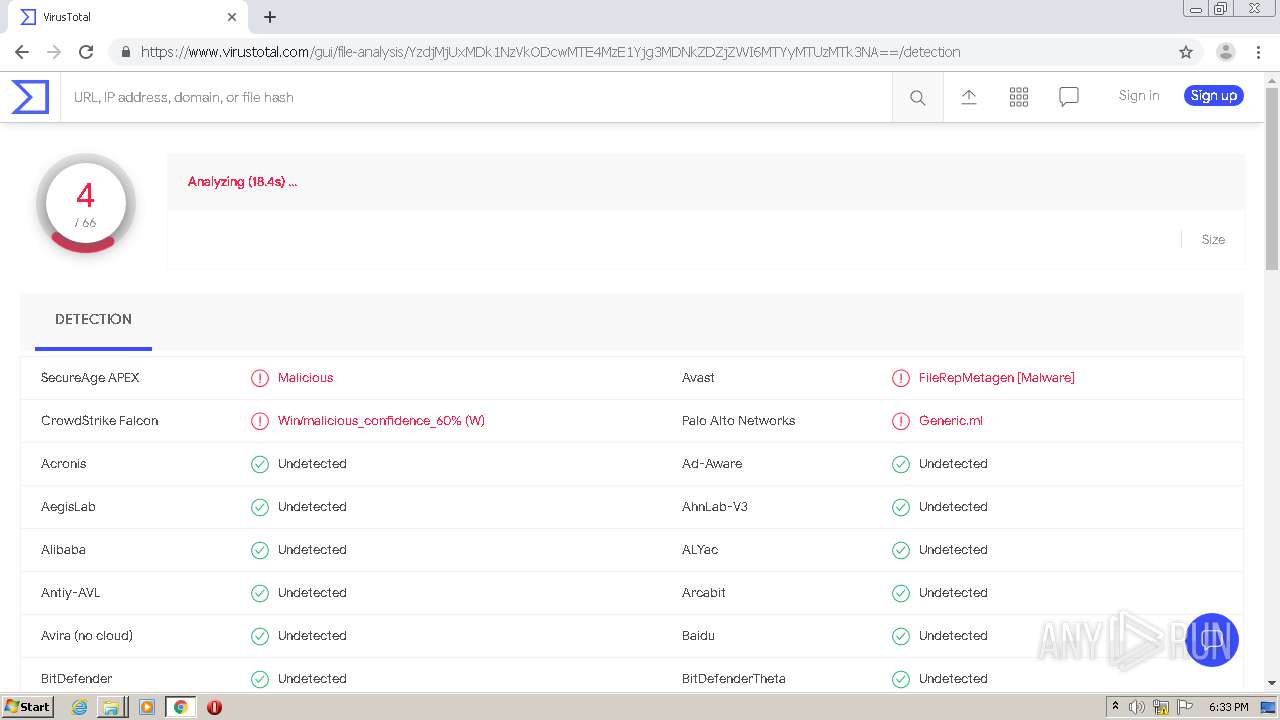1280x720 pixels.
Task: Show hidden tray icons arrow
Action: click(x=1115, y=706)
